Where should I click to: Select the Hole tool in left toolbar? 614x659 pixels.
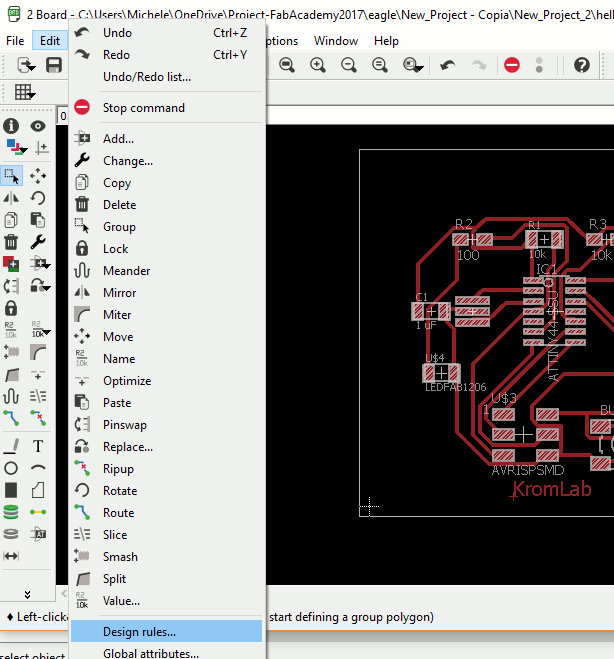[x=11, y=534]
